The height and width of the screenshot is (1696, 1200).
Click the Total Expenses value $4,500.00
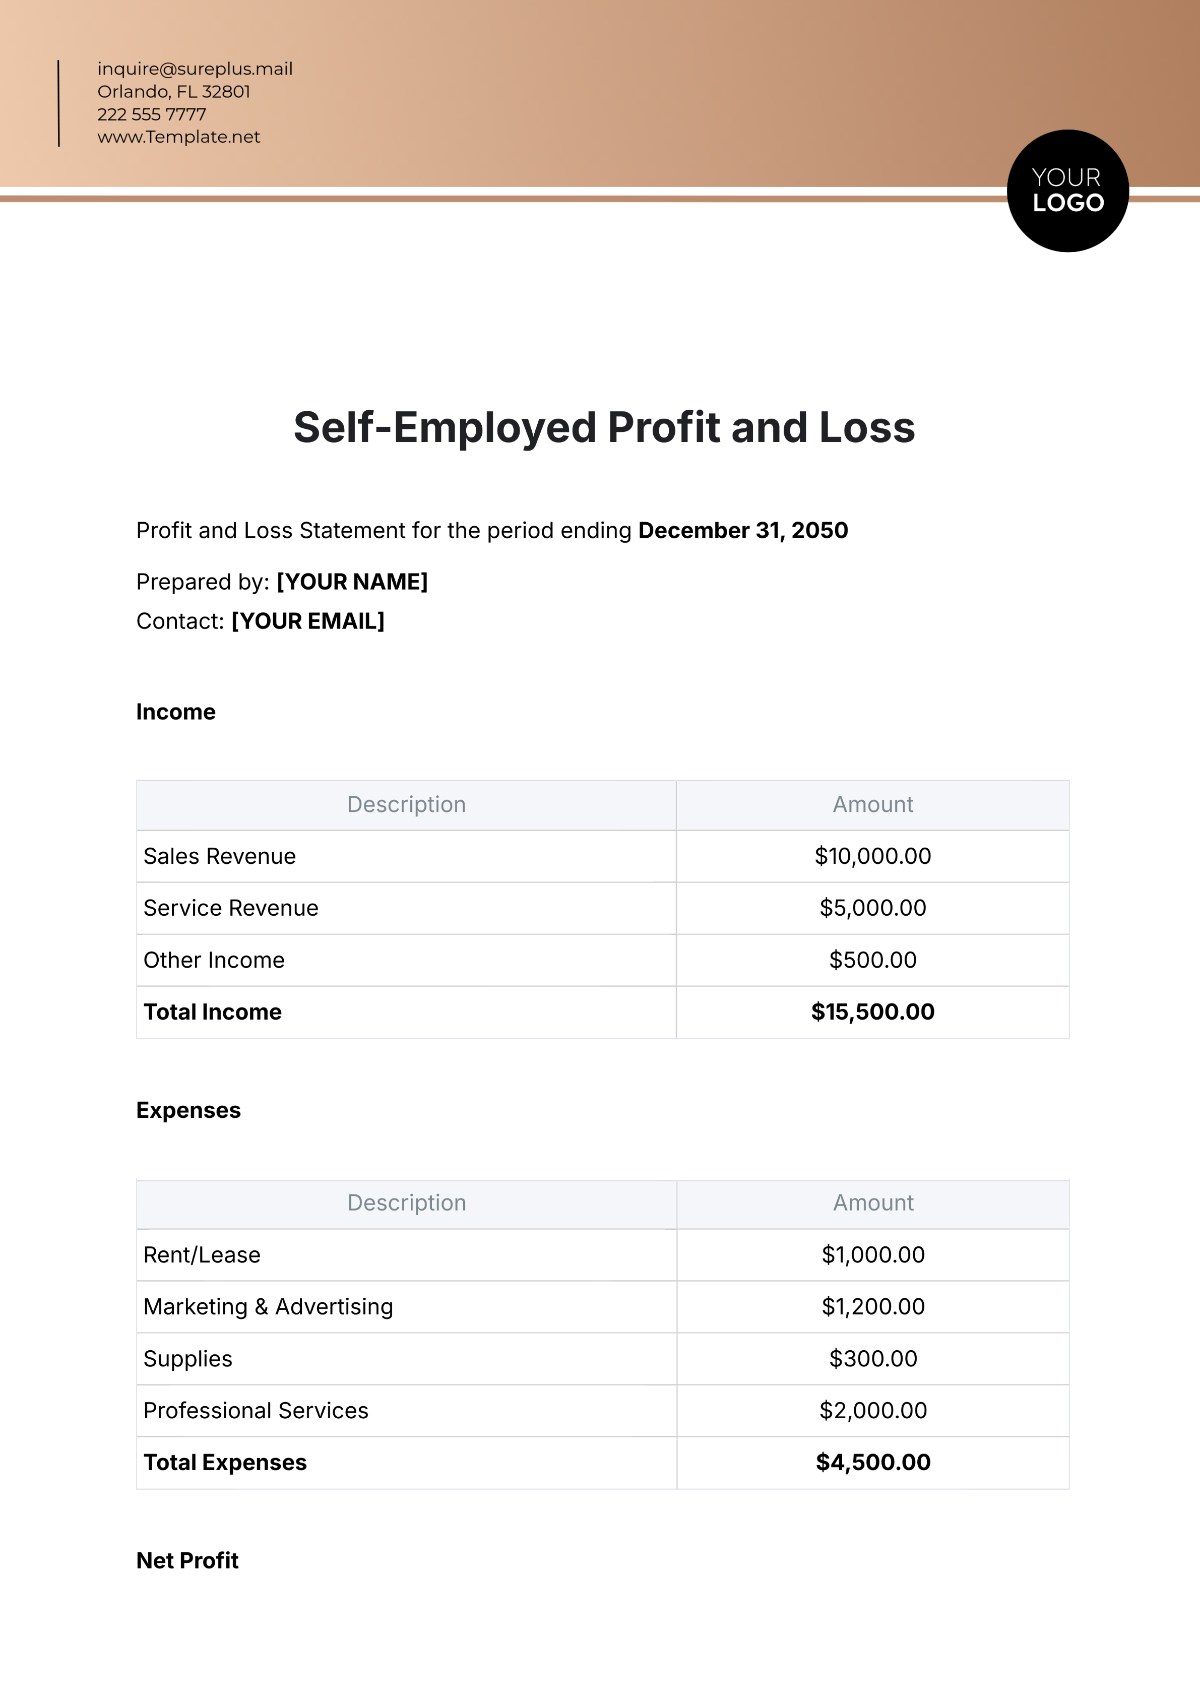[873, 1463]
